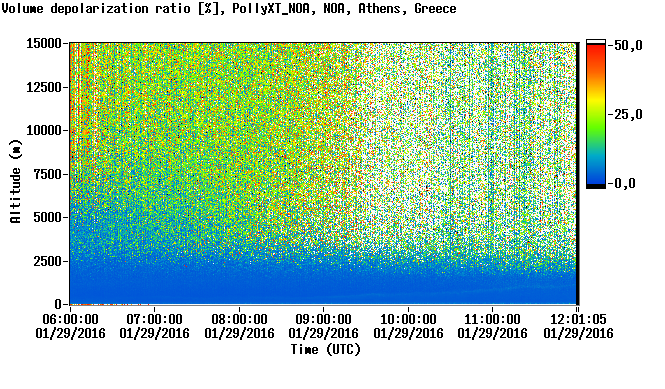665x389 pixels.
Task: Click the 15000 altitude tick label
Action: click(x=44, y=43)
